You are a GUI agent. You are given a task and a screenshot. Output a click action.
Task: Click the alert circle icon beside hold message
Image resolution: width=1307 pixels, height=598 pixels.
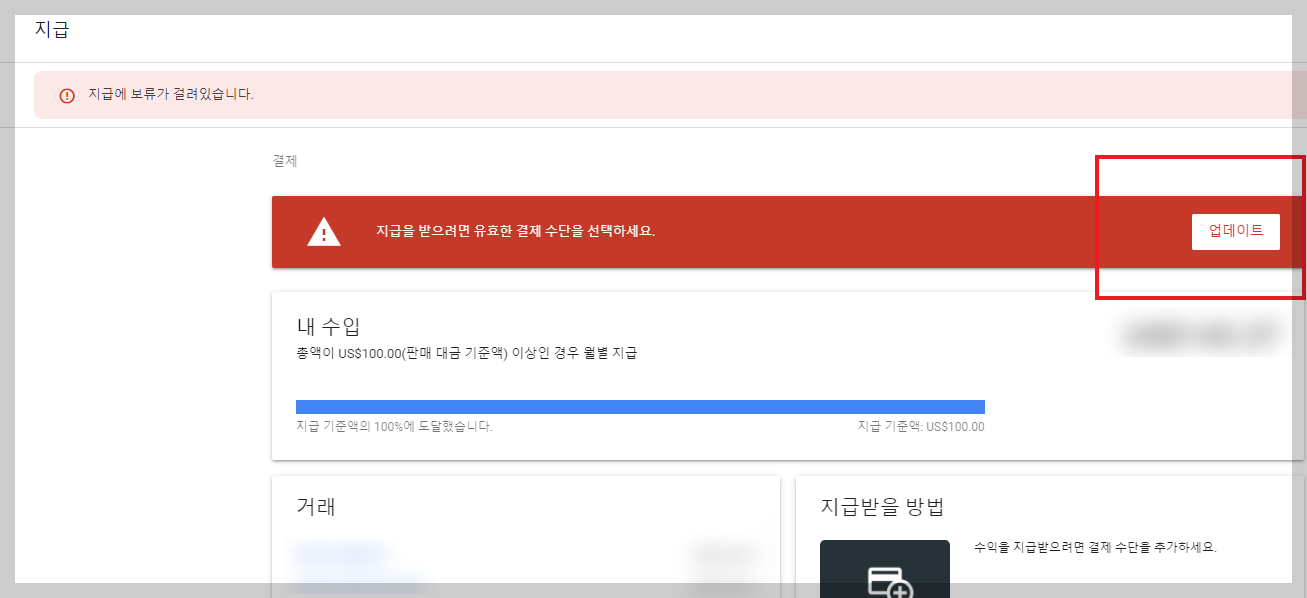66,94
